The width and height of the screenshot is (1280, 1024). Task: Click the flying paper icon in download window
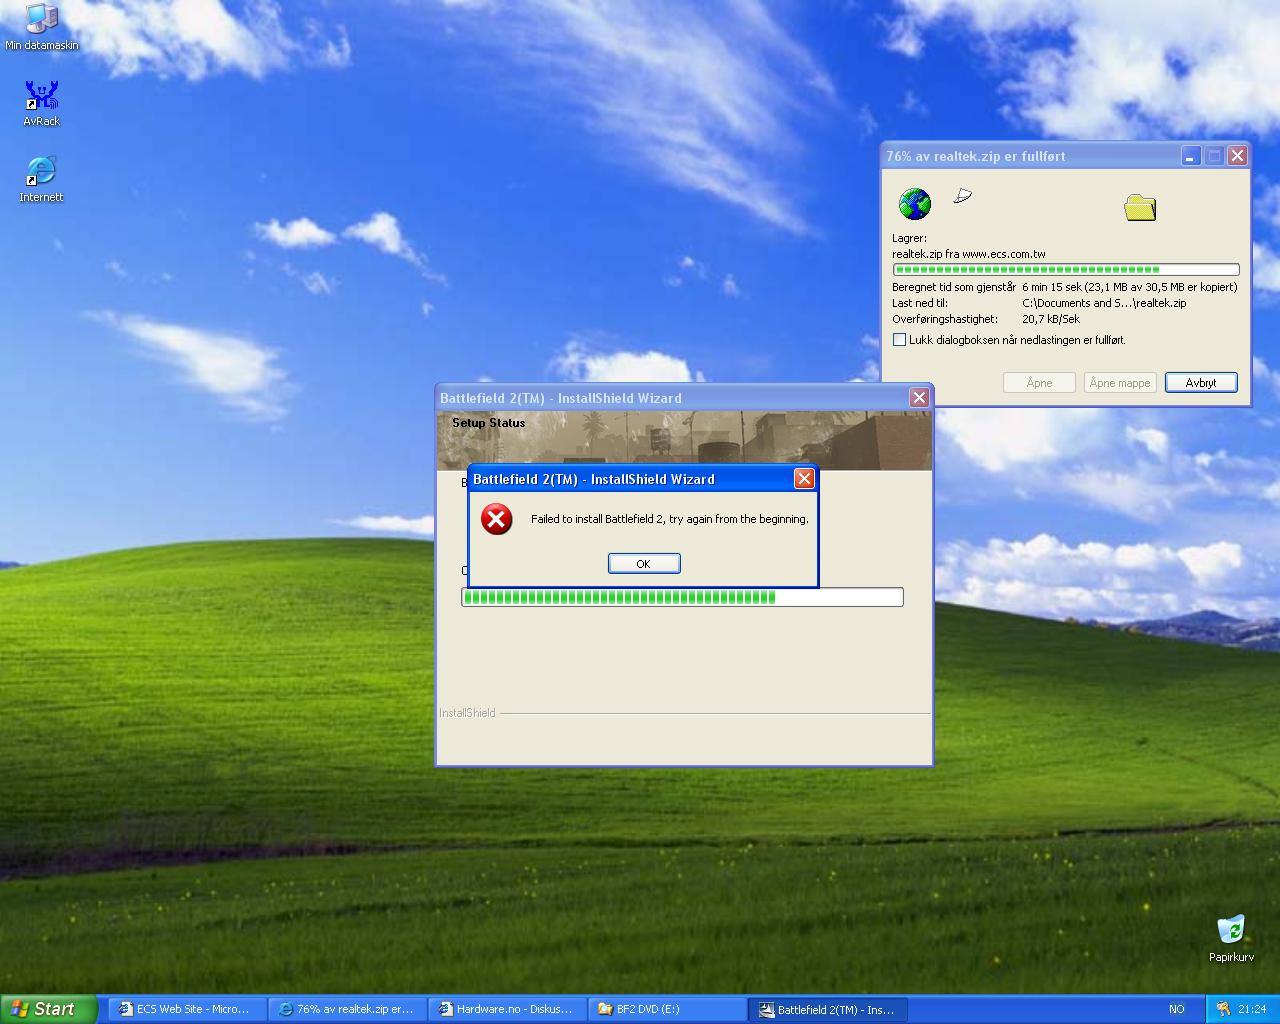[x=962, y=195]
